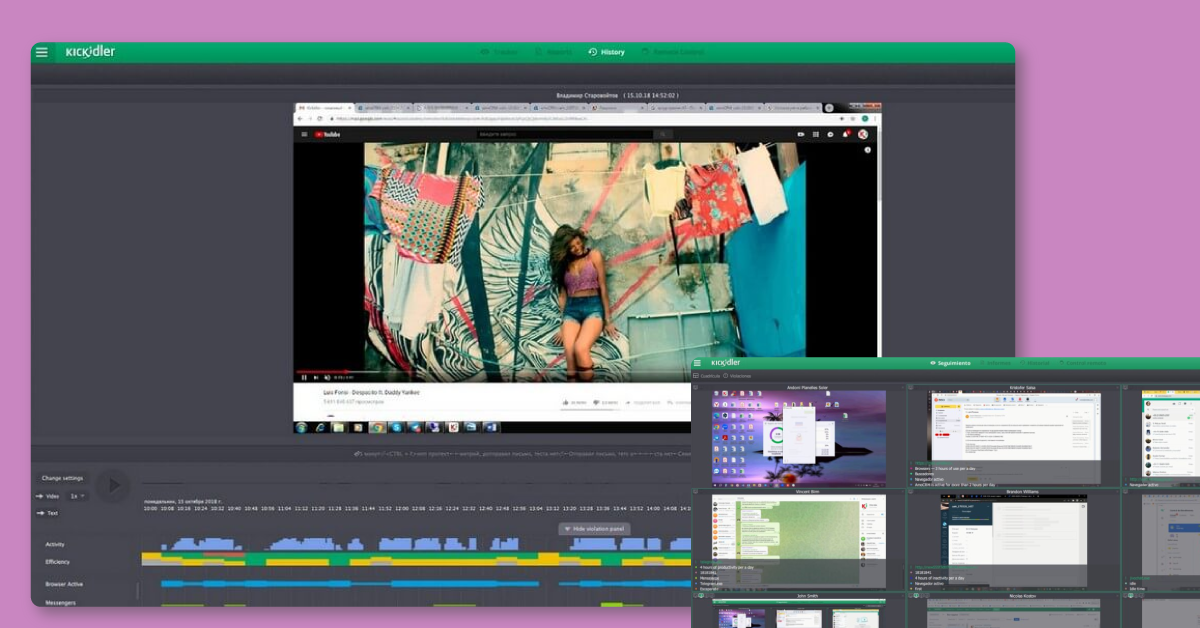The width and height of the screenshot is (1200, 628).
Task: Open Brandon Williams' screen thumbnail
Action: coord(1014,540)
